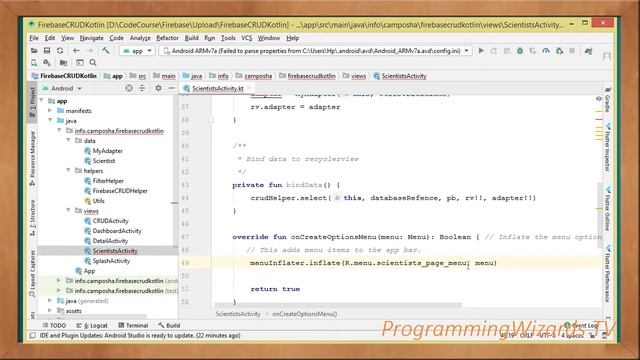The height and width of the screenshot is (360, 640).
Task: Collapse the helpers package node
Action: point(68,171)
